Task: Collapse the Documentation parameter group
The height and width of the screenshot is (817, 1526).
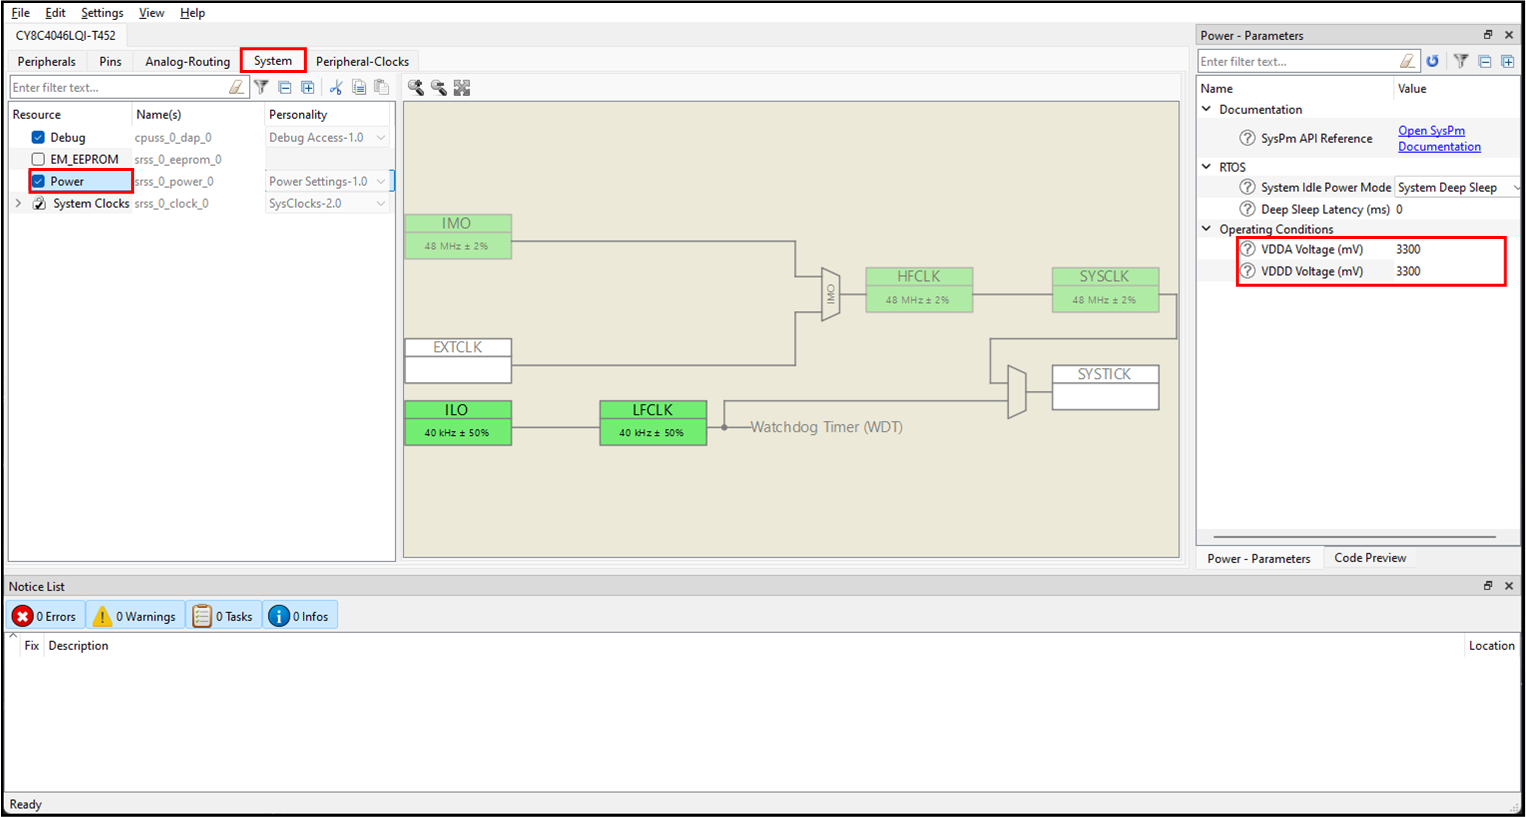Action: tap(1207, 109)
